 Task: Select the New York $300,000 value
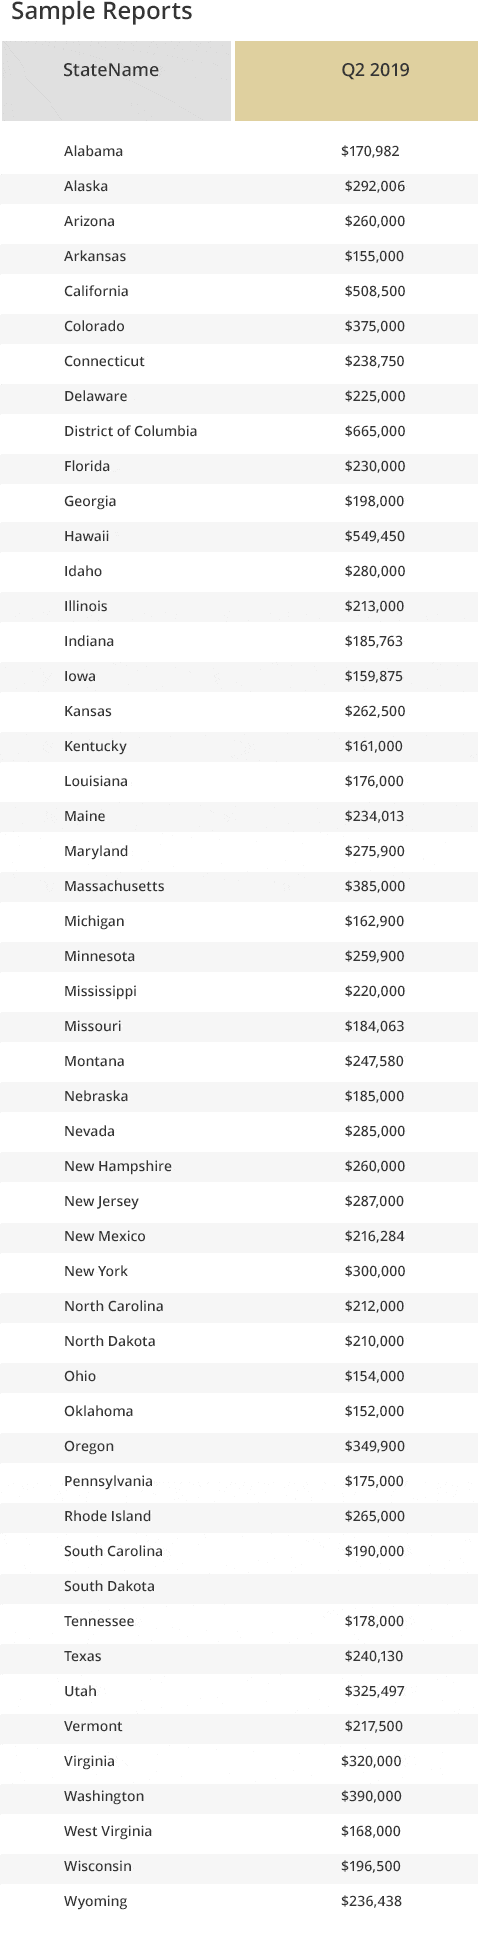point(375,1271)
